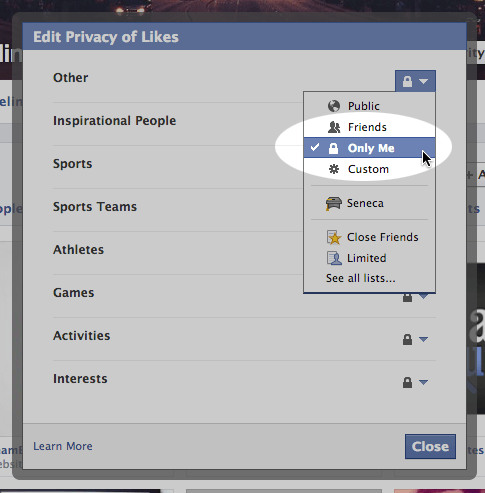Click the star icon beside Close Friends
485x493 pixels.
(334, 237)
